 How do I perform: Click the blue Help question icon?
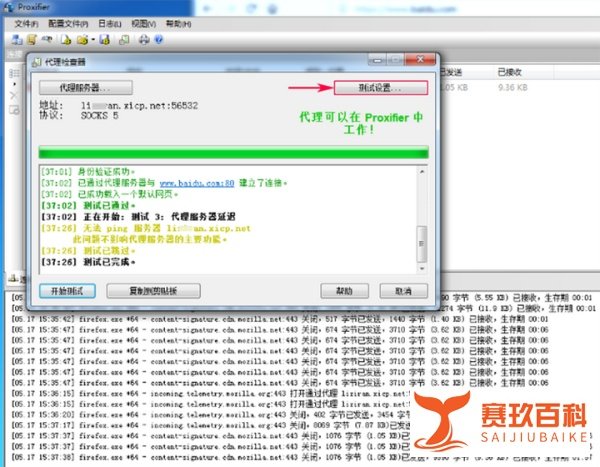158,39
